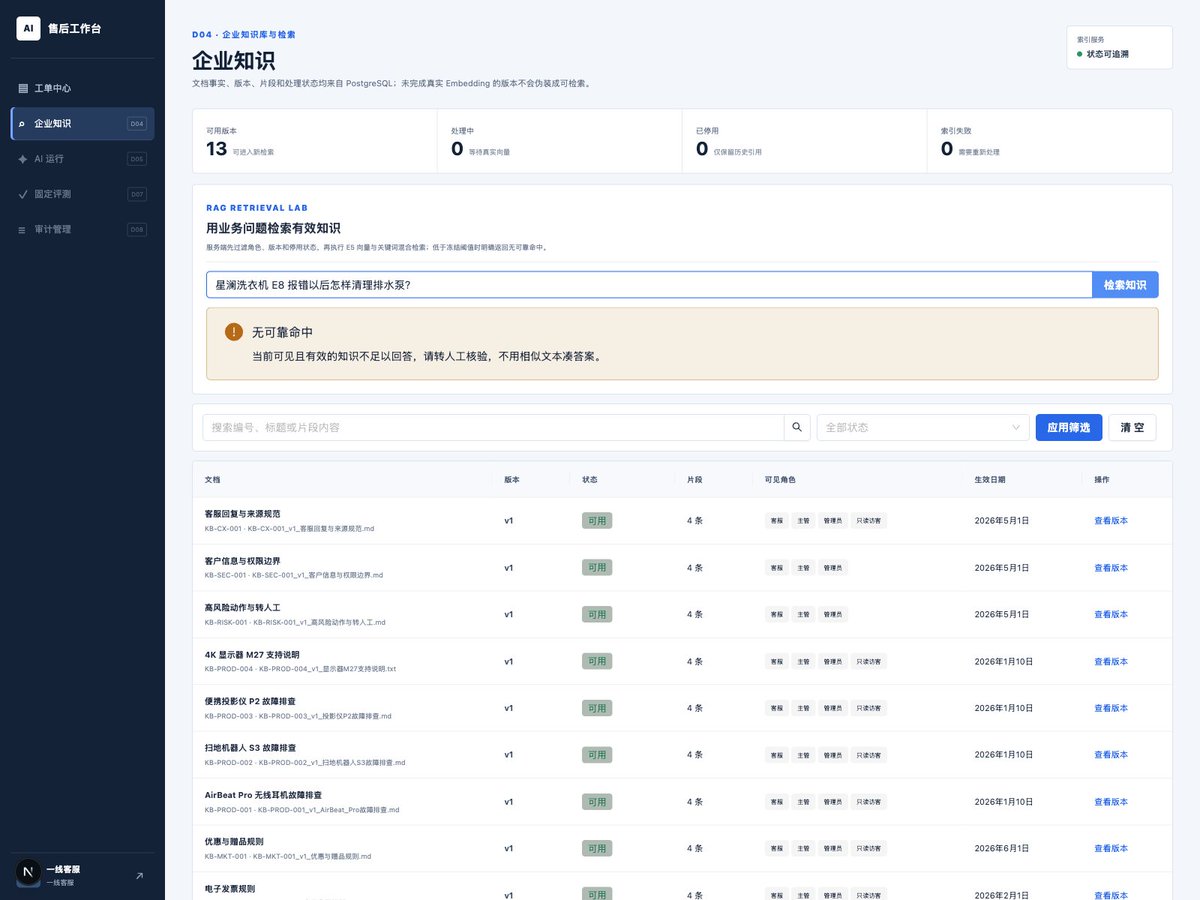Open the 全部状态 status dropdown
Image resolution: width=1200 pixels, height=900 pixels.
pyautogui.click(x=923, y=427)
